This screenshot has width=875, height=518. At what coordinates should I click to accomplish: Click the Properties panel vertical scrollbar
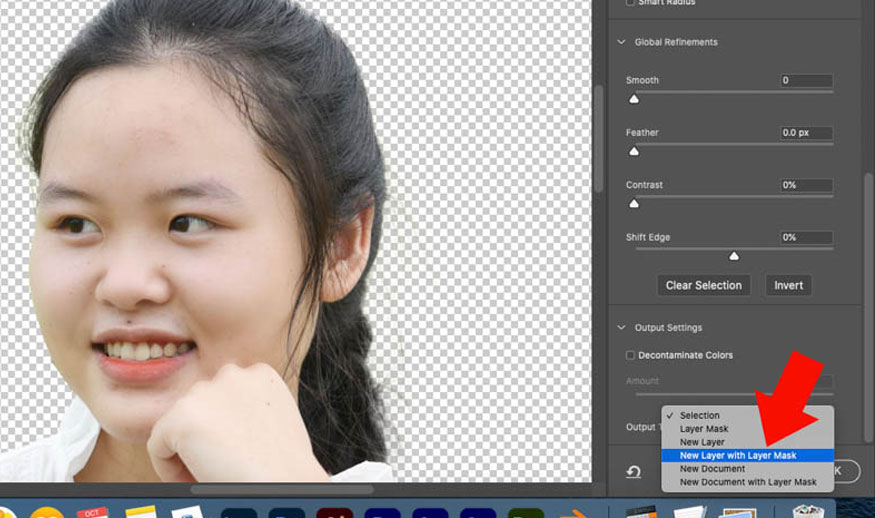coord(868,307)
